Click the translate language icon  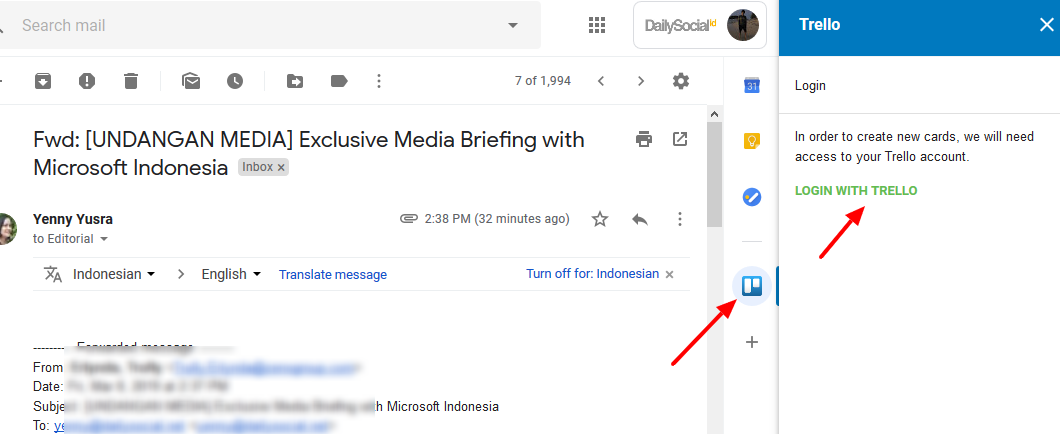53,274
